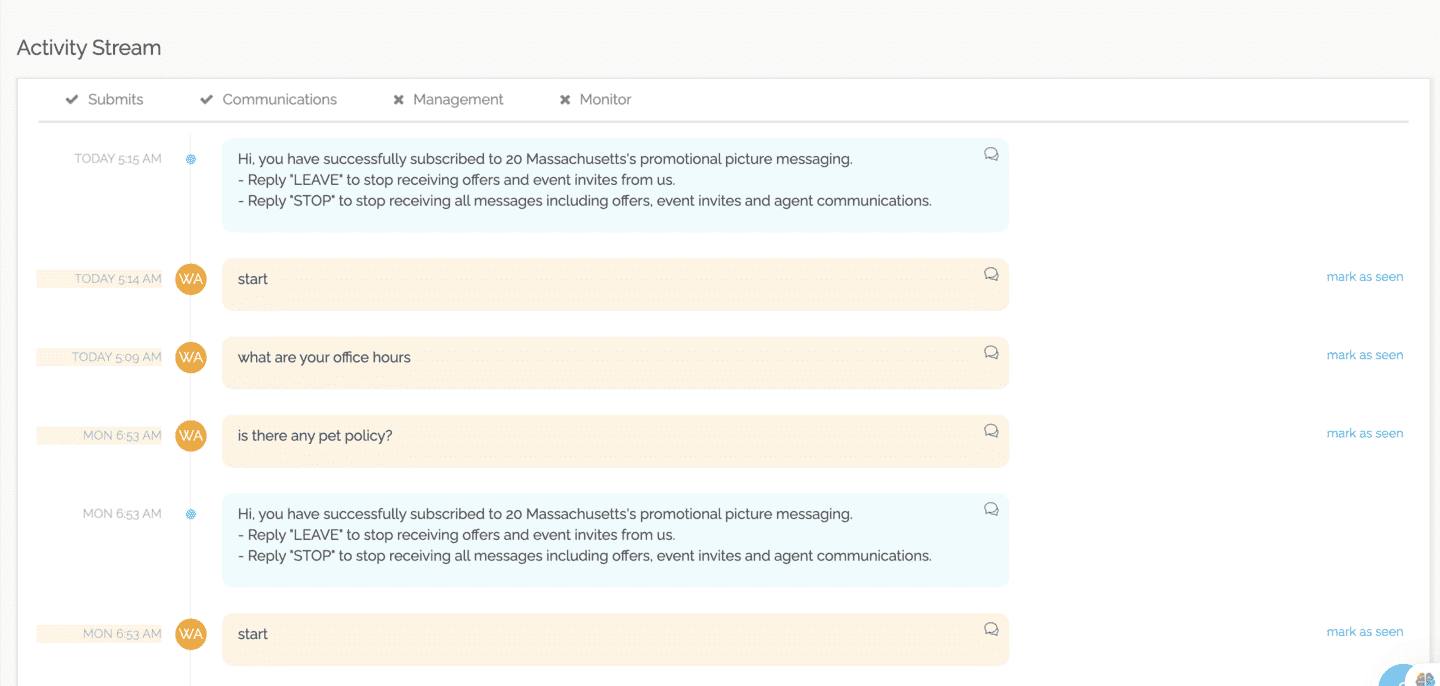Click the timeline dot at TODAY 5:15 AM
Viewport: 1440px width, 686px height.
click(191, 159)
